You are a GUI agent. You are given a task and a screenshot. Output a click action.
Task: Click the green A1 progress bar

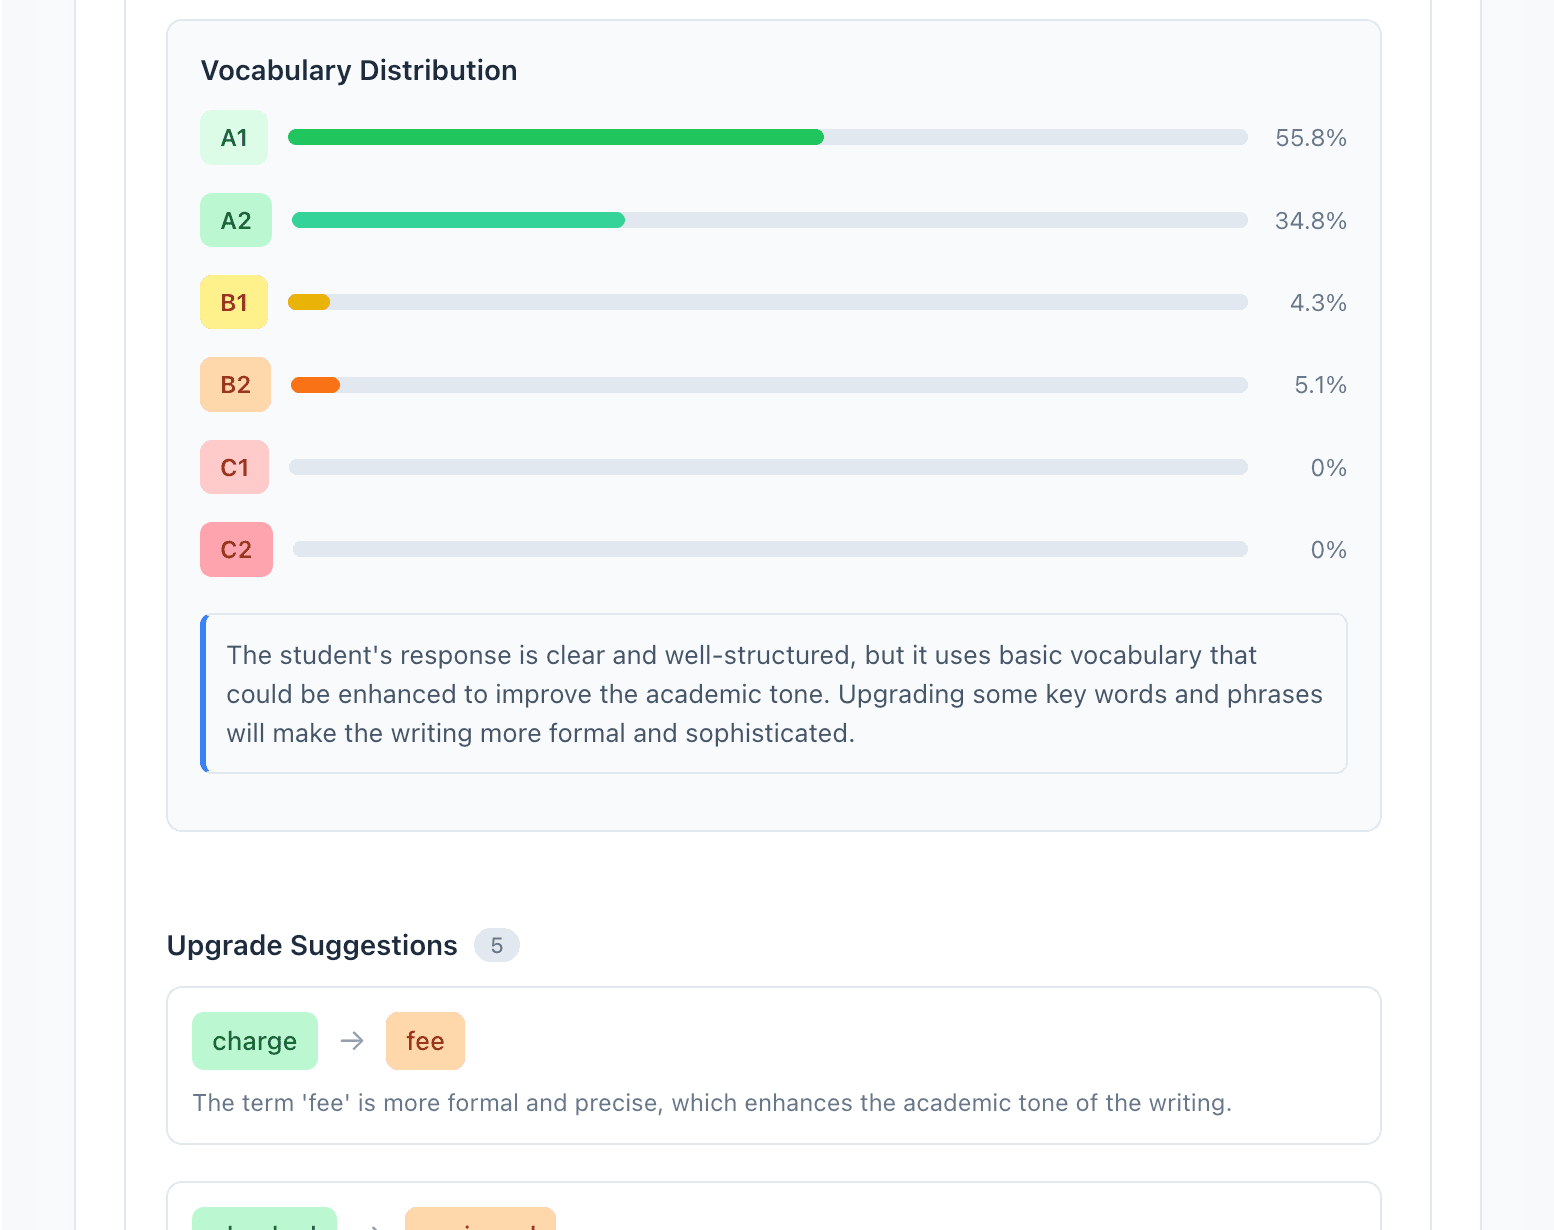(x=555, y=137)
